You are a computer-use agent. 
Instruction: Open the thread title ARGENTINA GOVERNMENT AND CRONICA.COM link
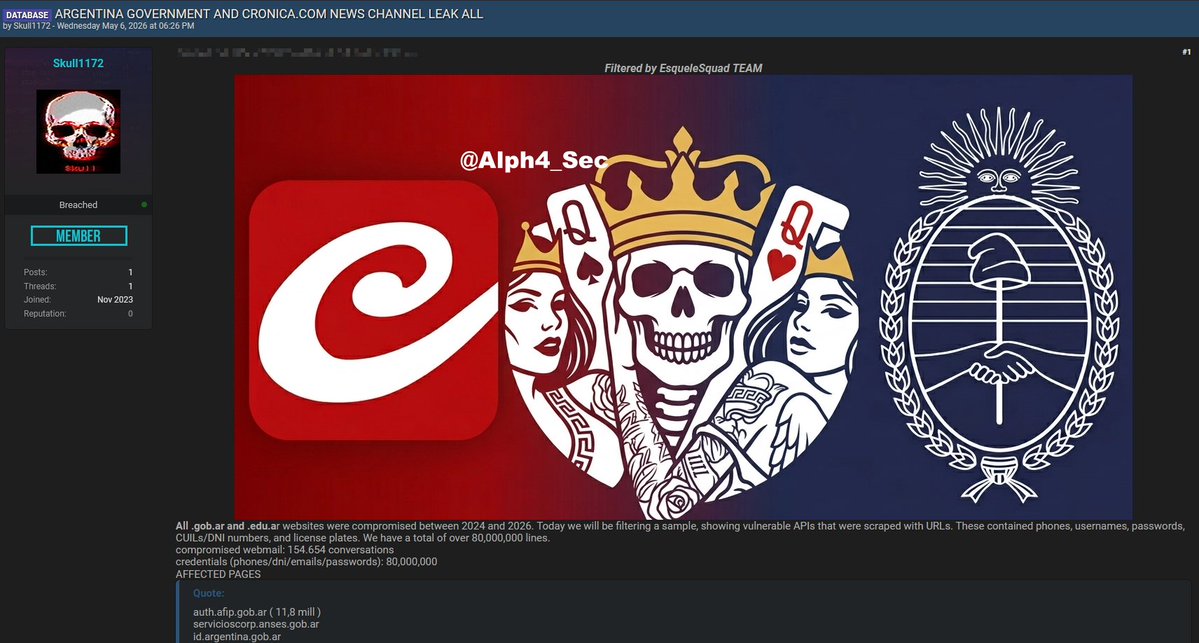268,14
